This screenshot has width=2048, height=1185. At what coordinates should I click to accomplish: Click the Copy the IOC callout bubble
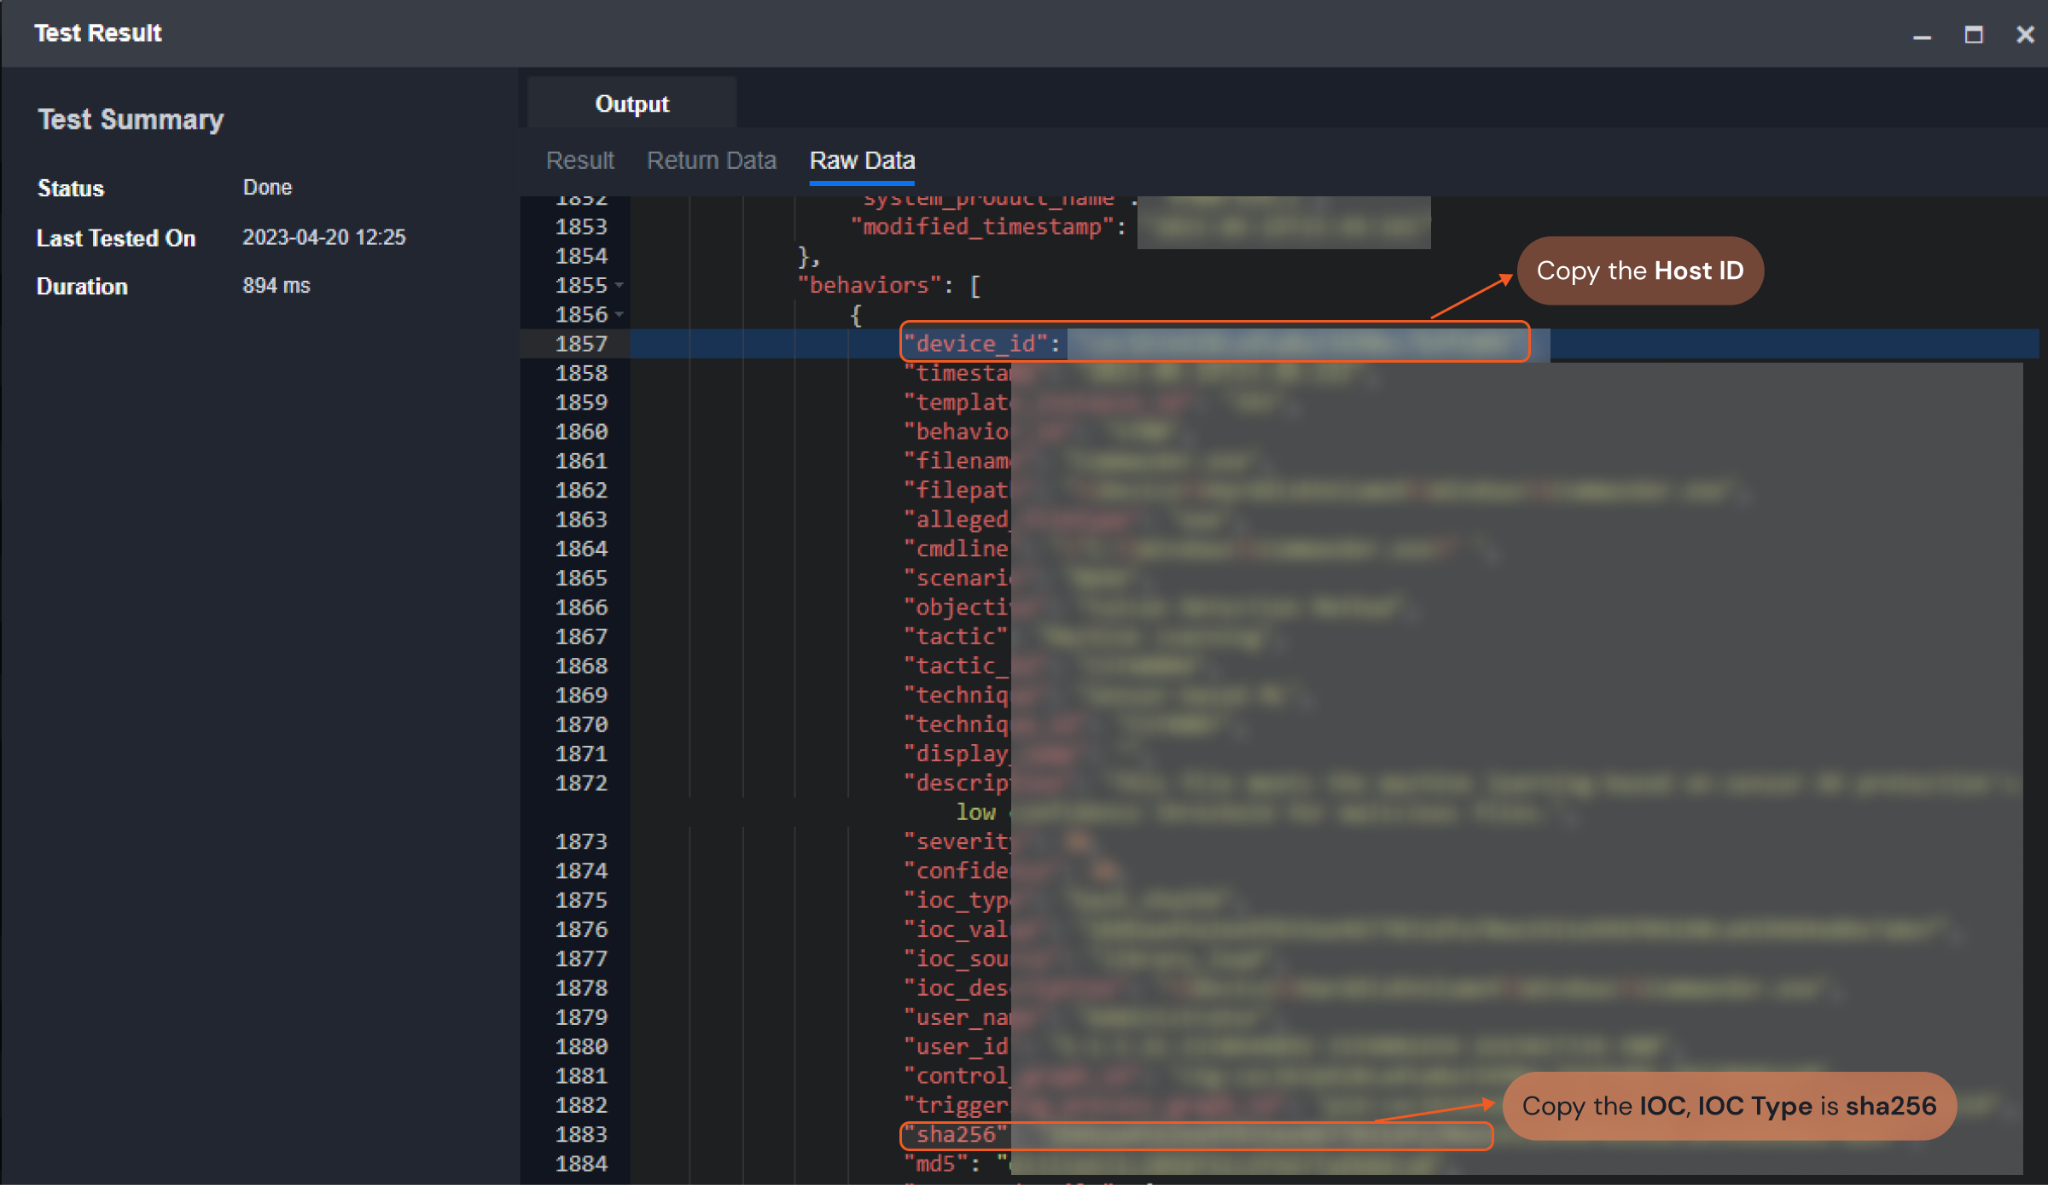1728,1106
